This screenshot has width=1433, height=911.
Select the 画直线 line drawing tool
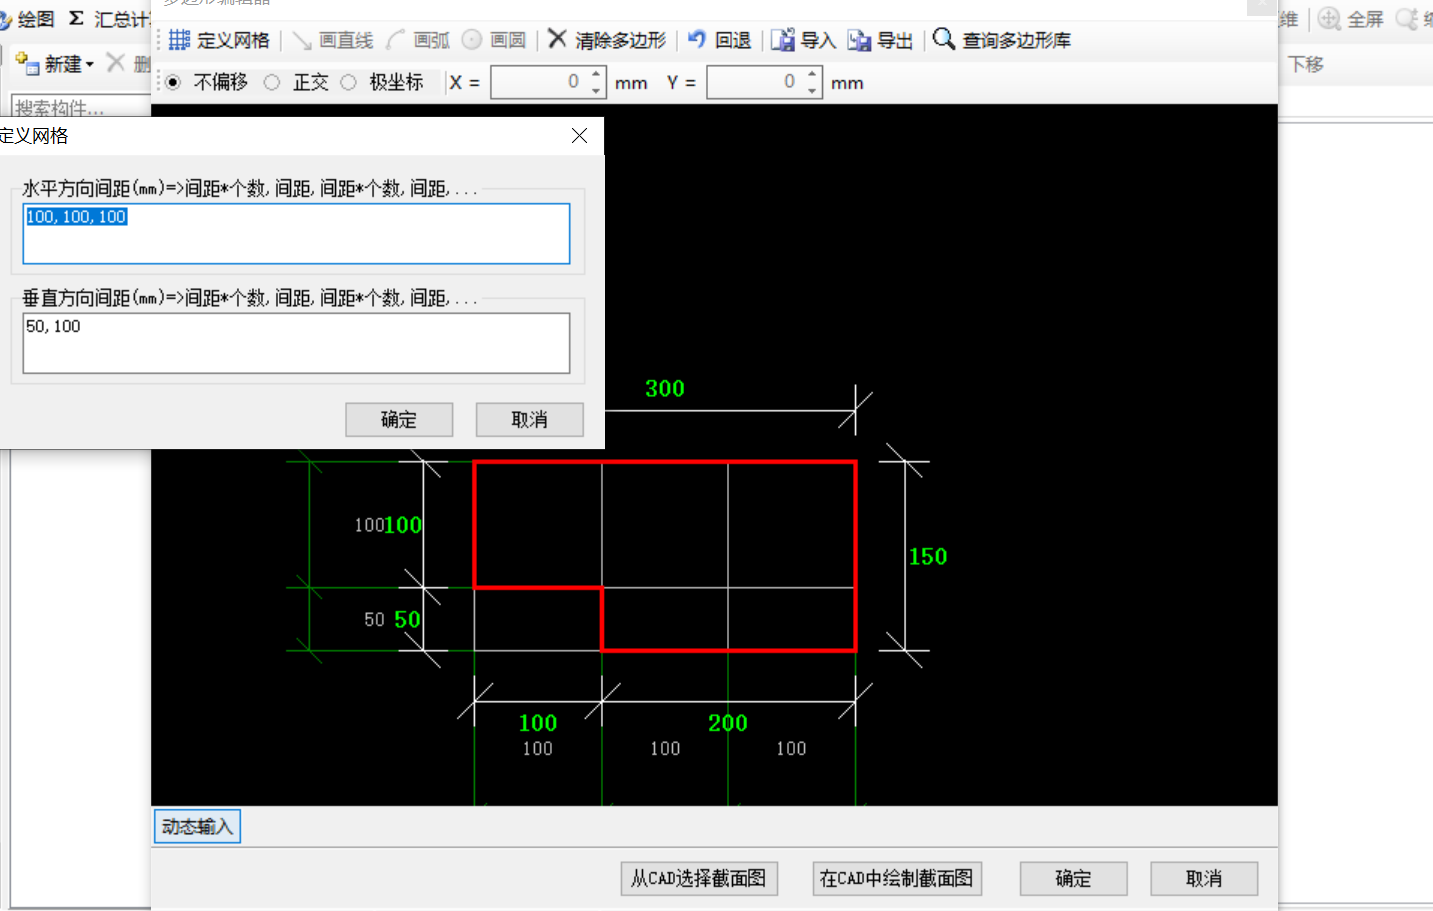[333, 40]
